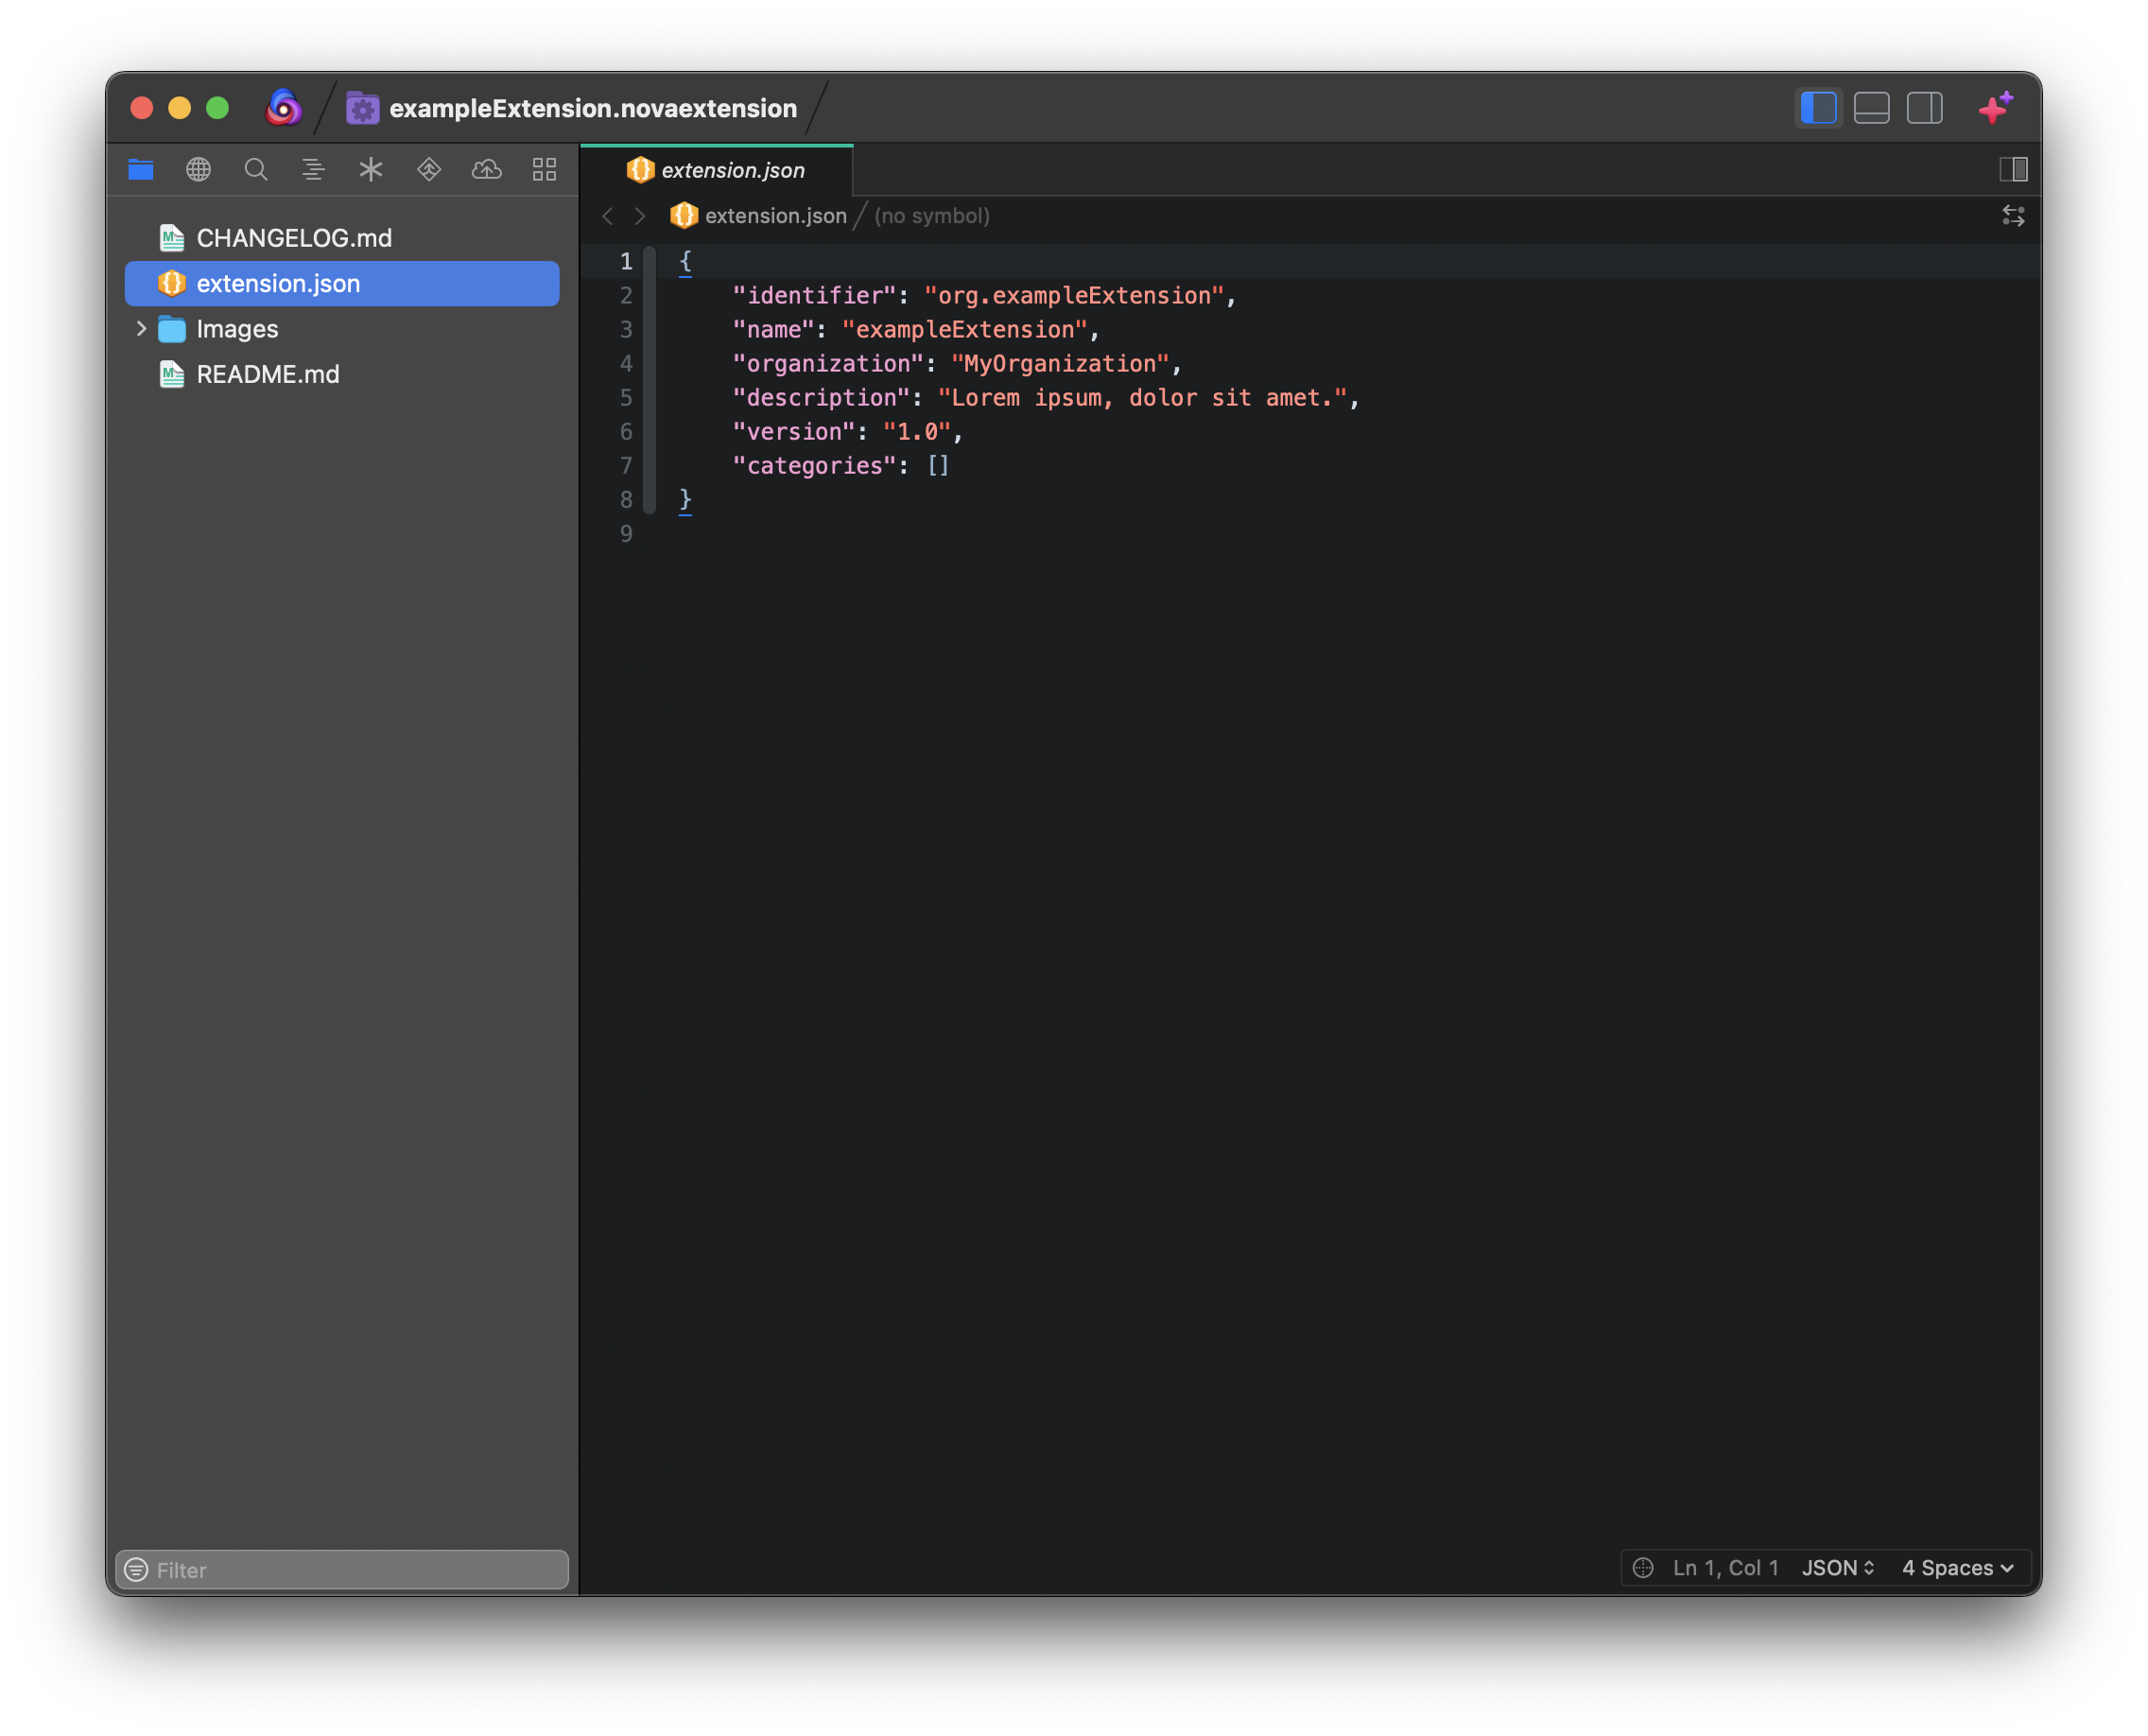Screen dimensions: 2148x1736
Task: Toggle the right sidebar visibility
Action: coord(1925,108)
